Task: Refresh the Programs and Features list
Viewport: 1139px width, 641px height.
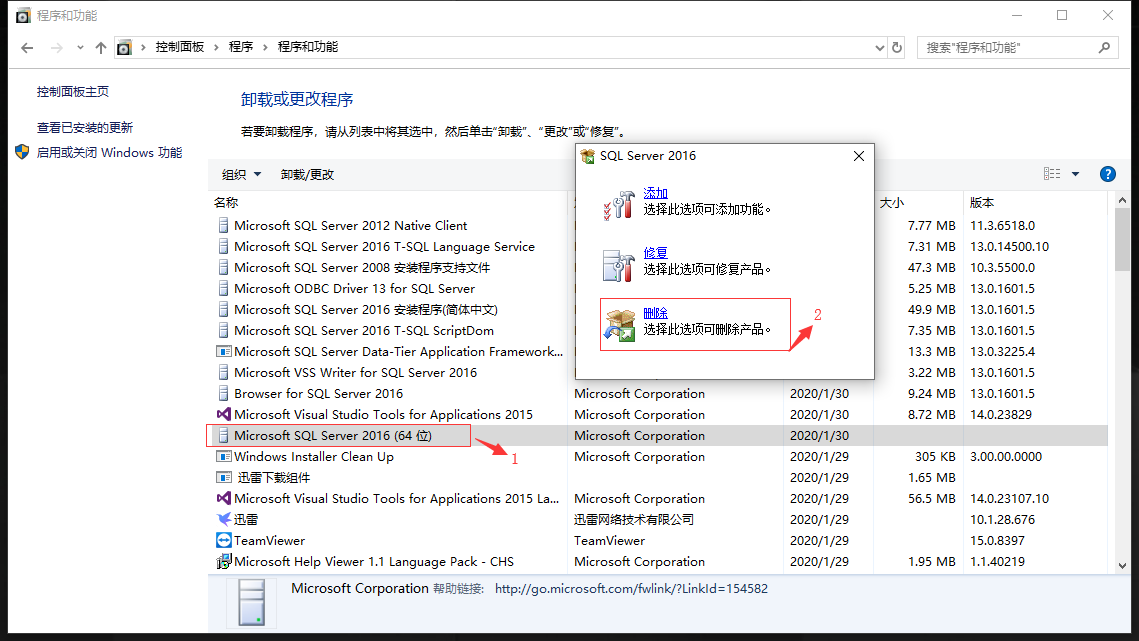Action: tap(897, 47)
